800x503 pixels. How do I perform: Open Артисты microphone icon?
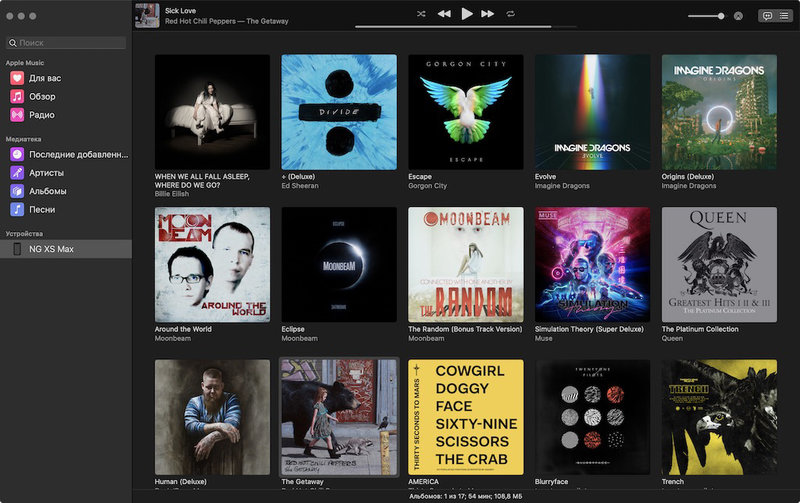pos(17,172)
